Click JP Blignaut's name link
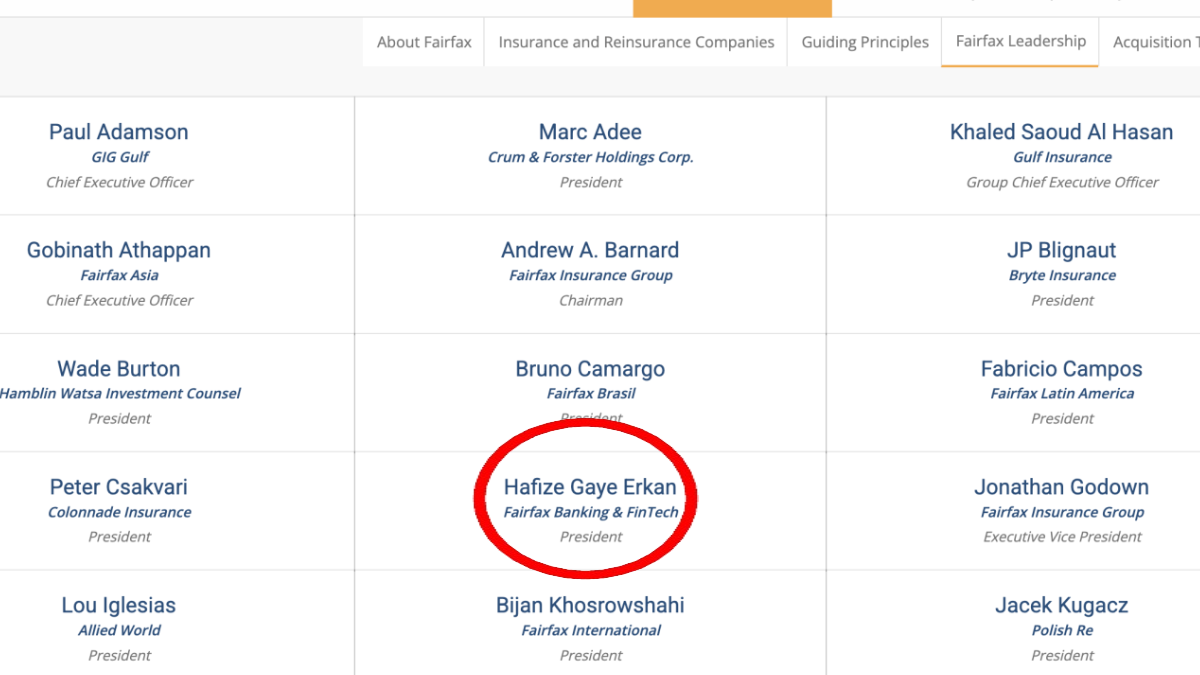 (x=1061, y=250)
